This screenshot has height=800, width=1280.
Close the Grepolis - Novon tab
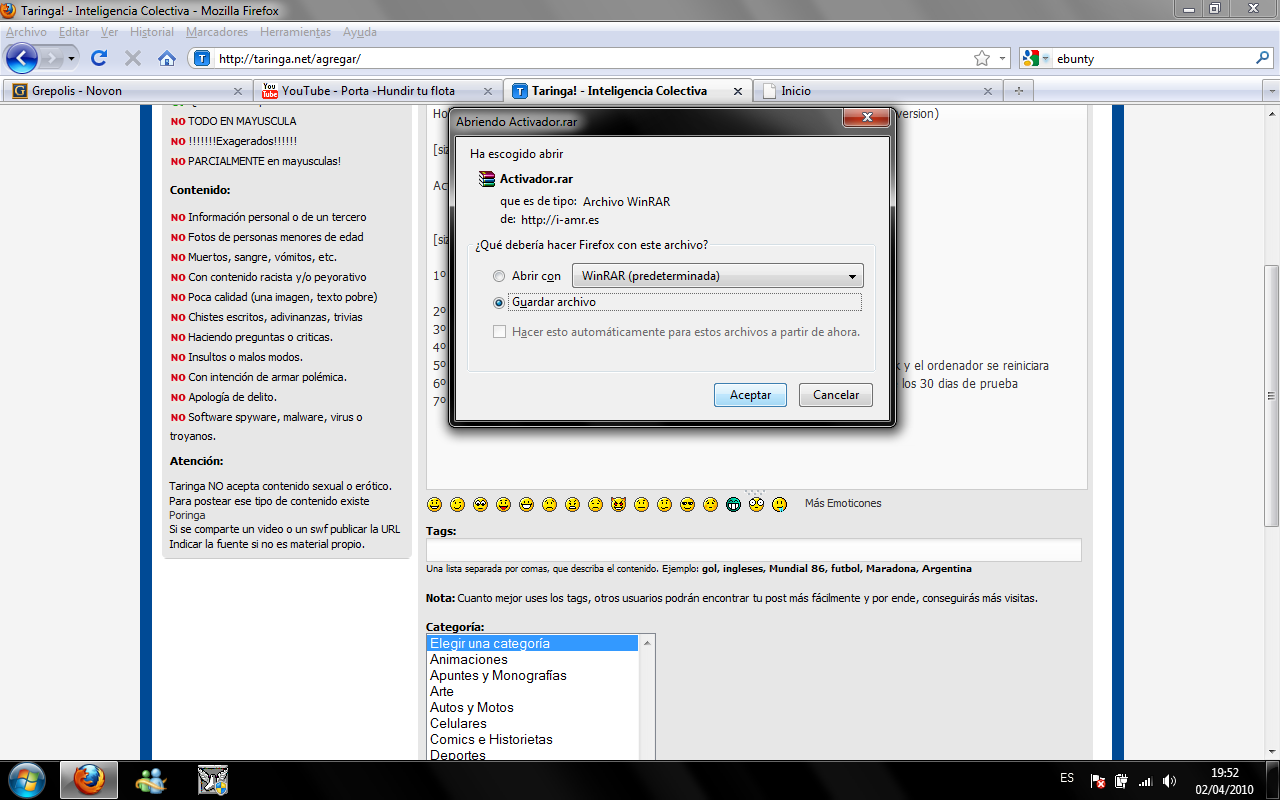[238, 91]
